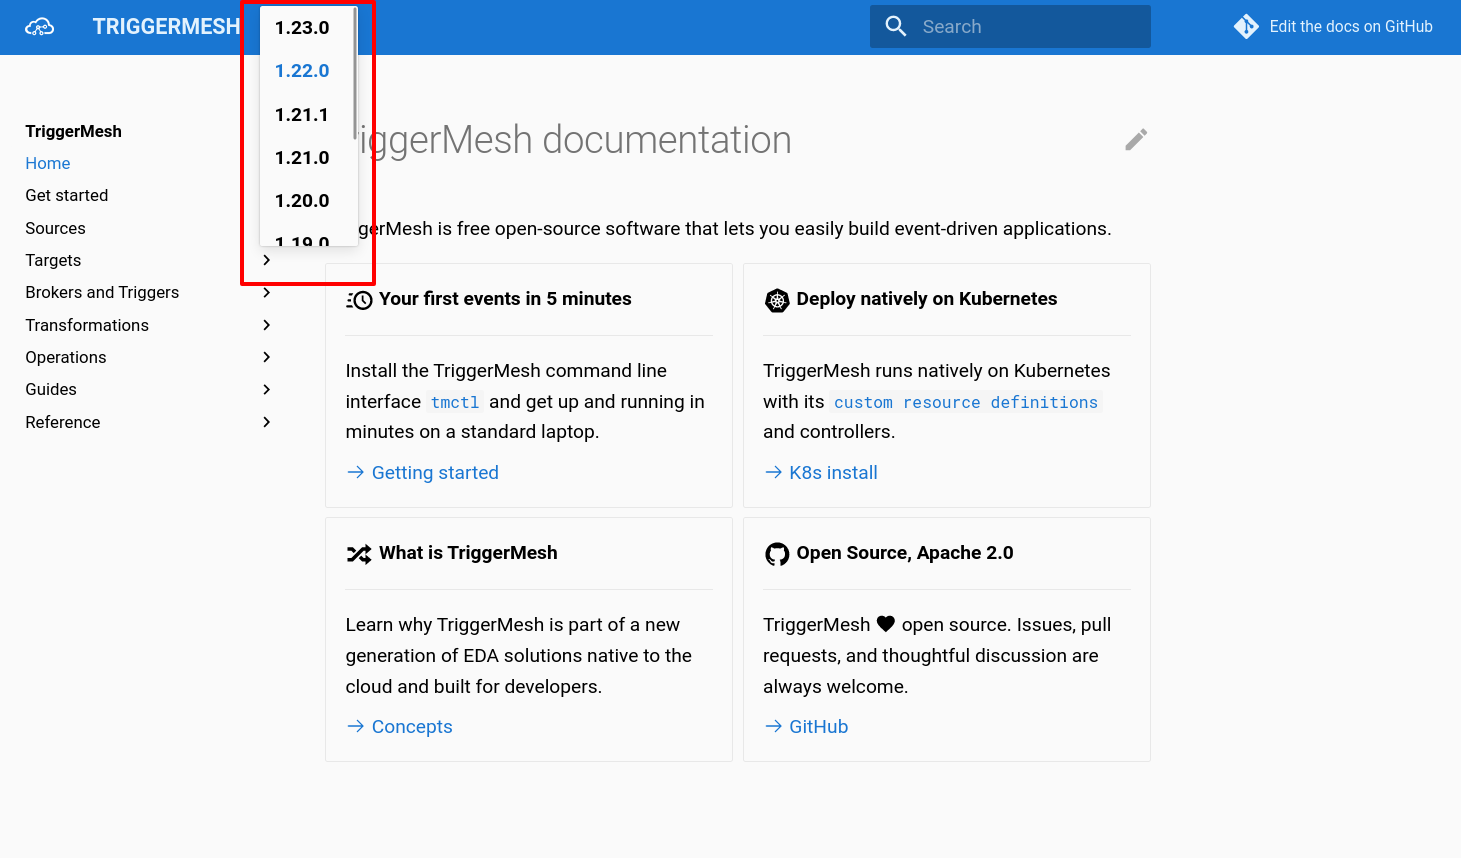Click the search magnifier icon
1461x858 pixels.
(x=896, y=27)
